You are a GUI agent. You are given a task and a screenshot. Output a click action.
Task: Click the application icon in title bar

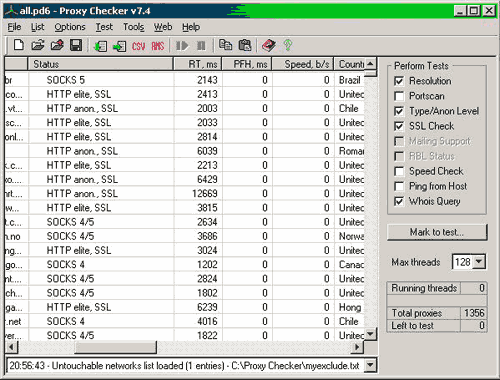[x=11, y=11]
